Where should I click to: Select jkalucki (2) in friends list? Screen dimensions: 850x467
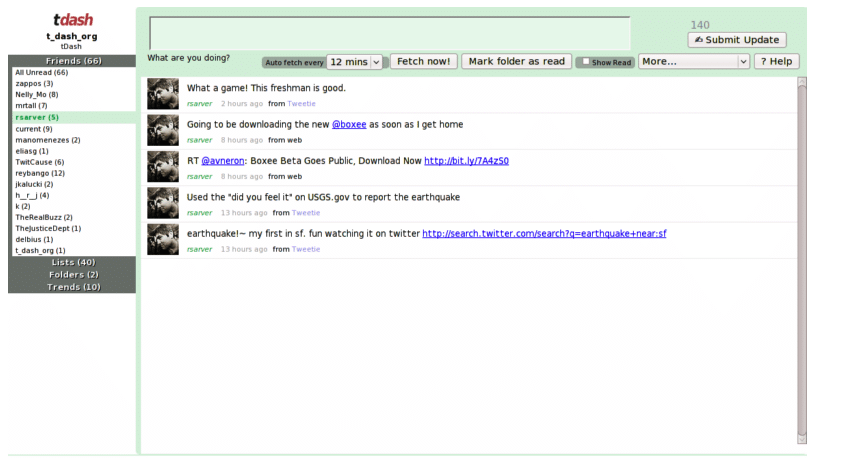pyautogui.click(x=34, y=184)
